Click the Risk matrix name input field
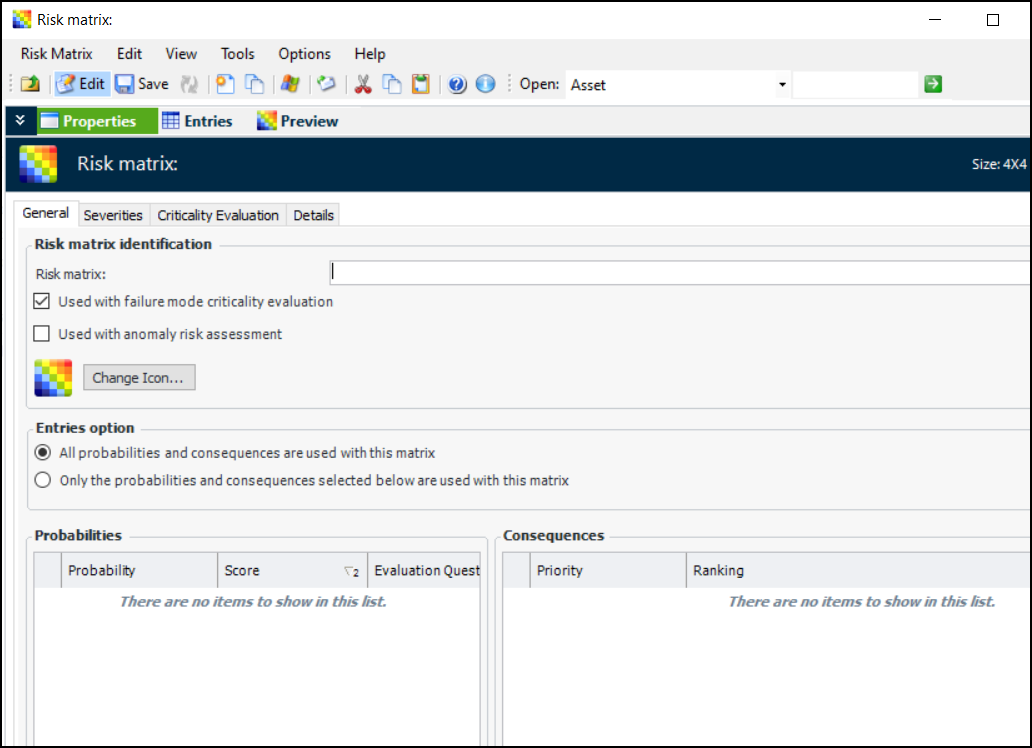This screenshot has width=1032, height=748. (680, 273)
